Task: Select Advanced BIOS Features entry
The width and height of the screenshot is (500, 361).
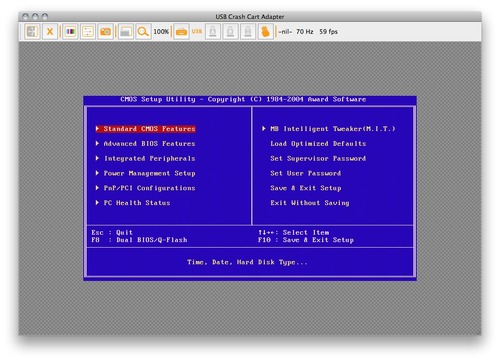Action: 149,144
